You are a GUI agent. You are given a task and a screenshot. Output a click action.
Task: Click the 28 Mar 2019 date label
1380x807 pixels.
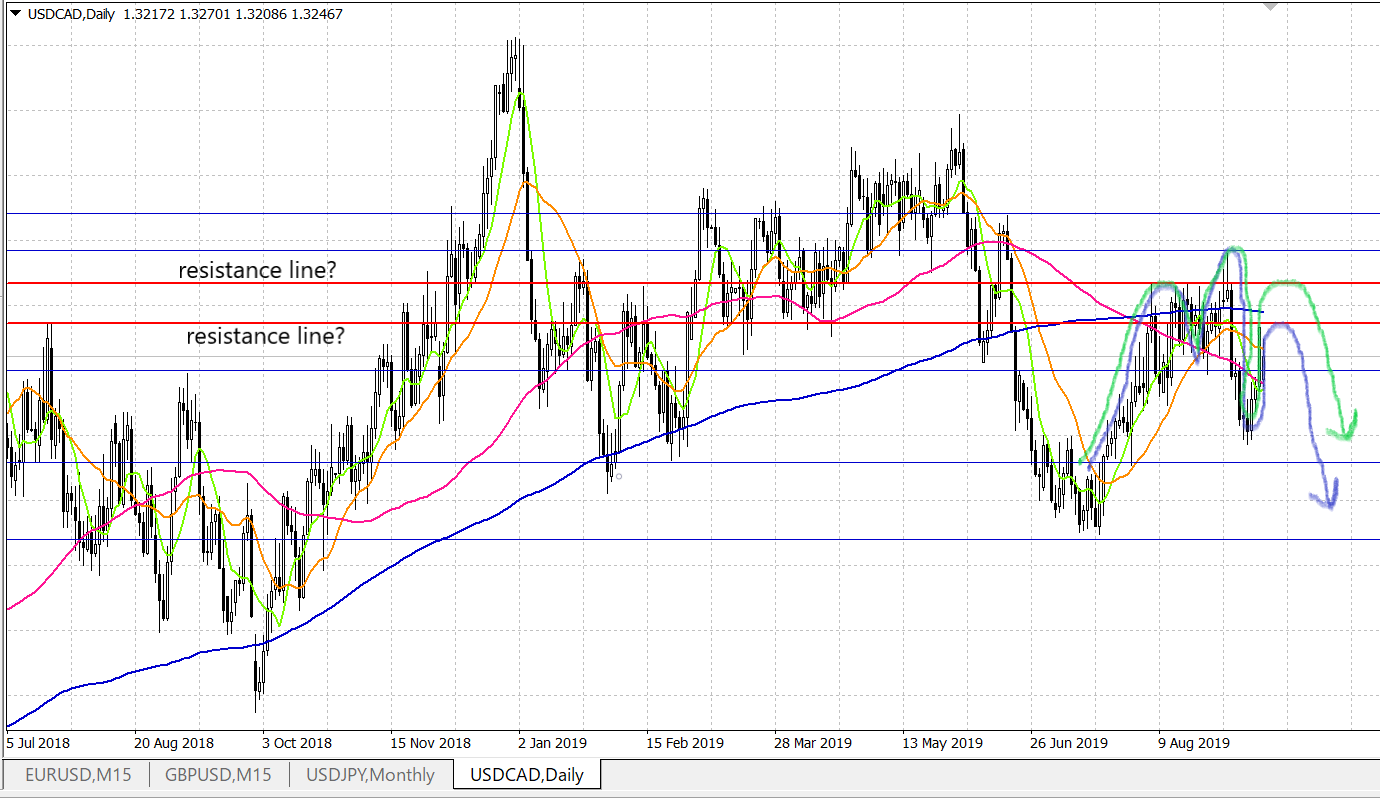(813, 743)
